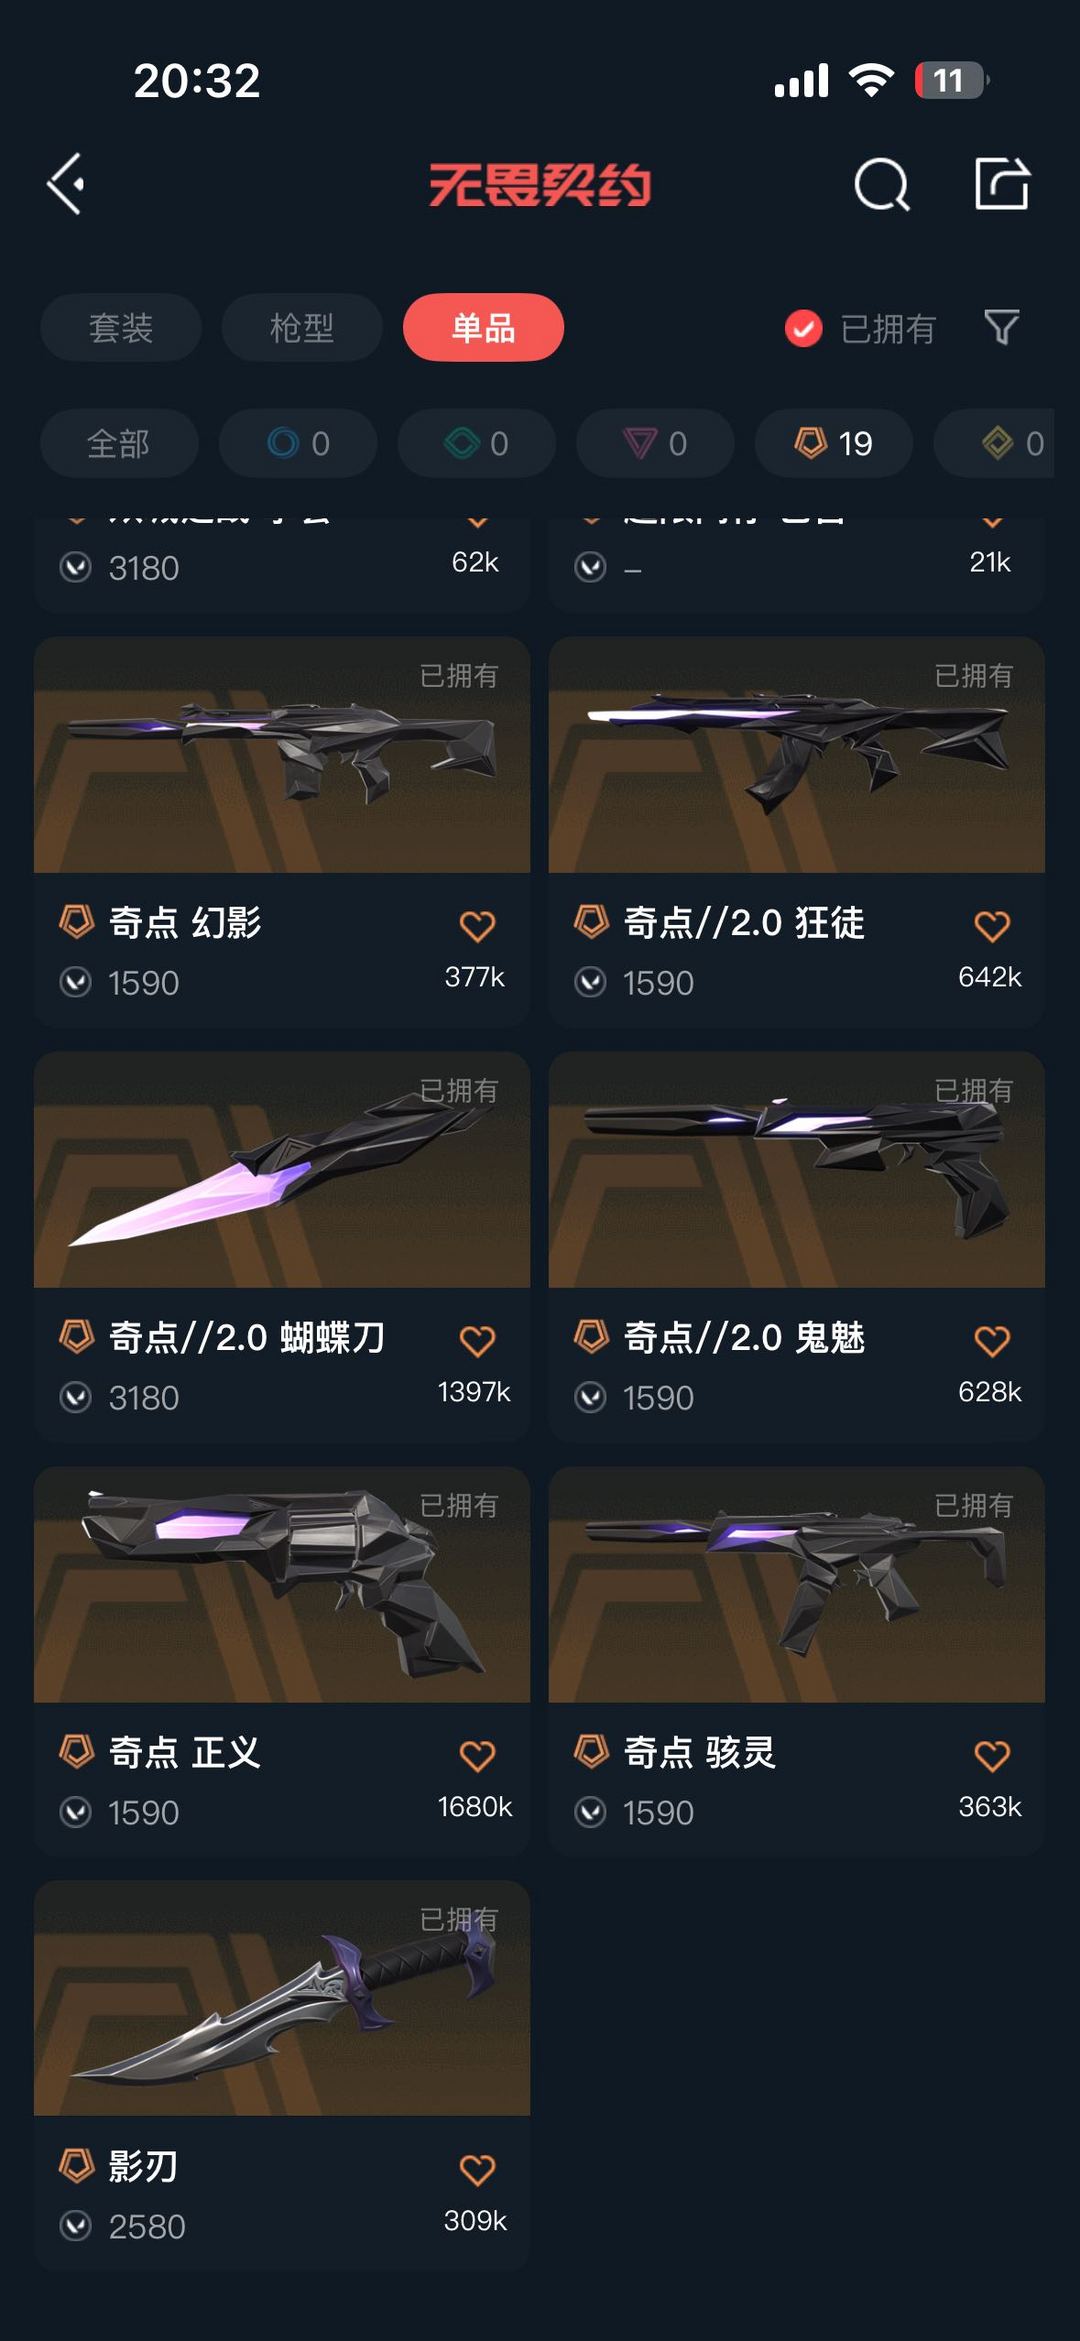Like the 奇点 正义 heart icon
The height and width of the screenshot is (2341, 1080).
click(477, 1756)
